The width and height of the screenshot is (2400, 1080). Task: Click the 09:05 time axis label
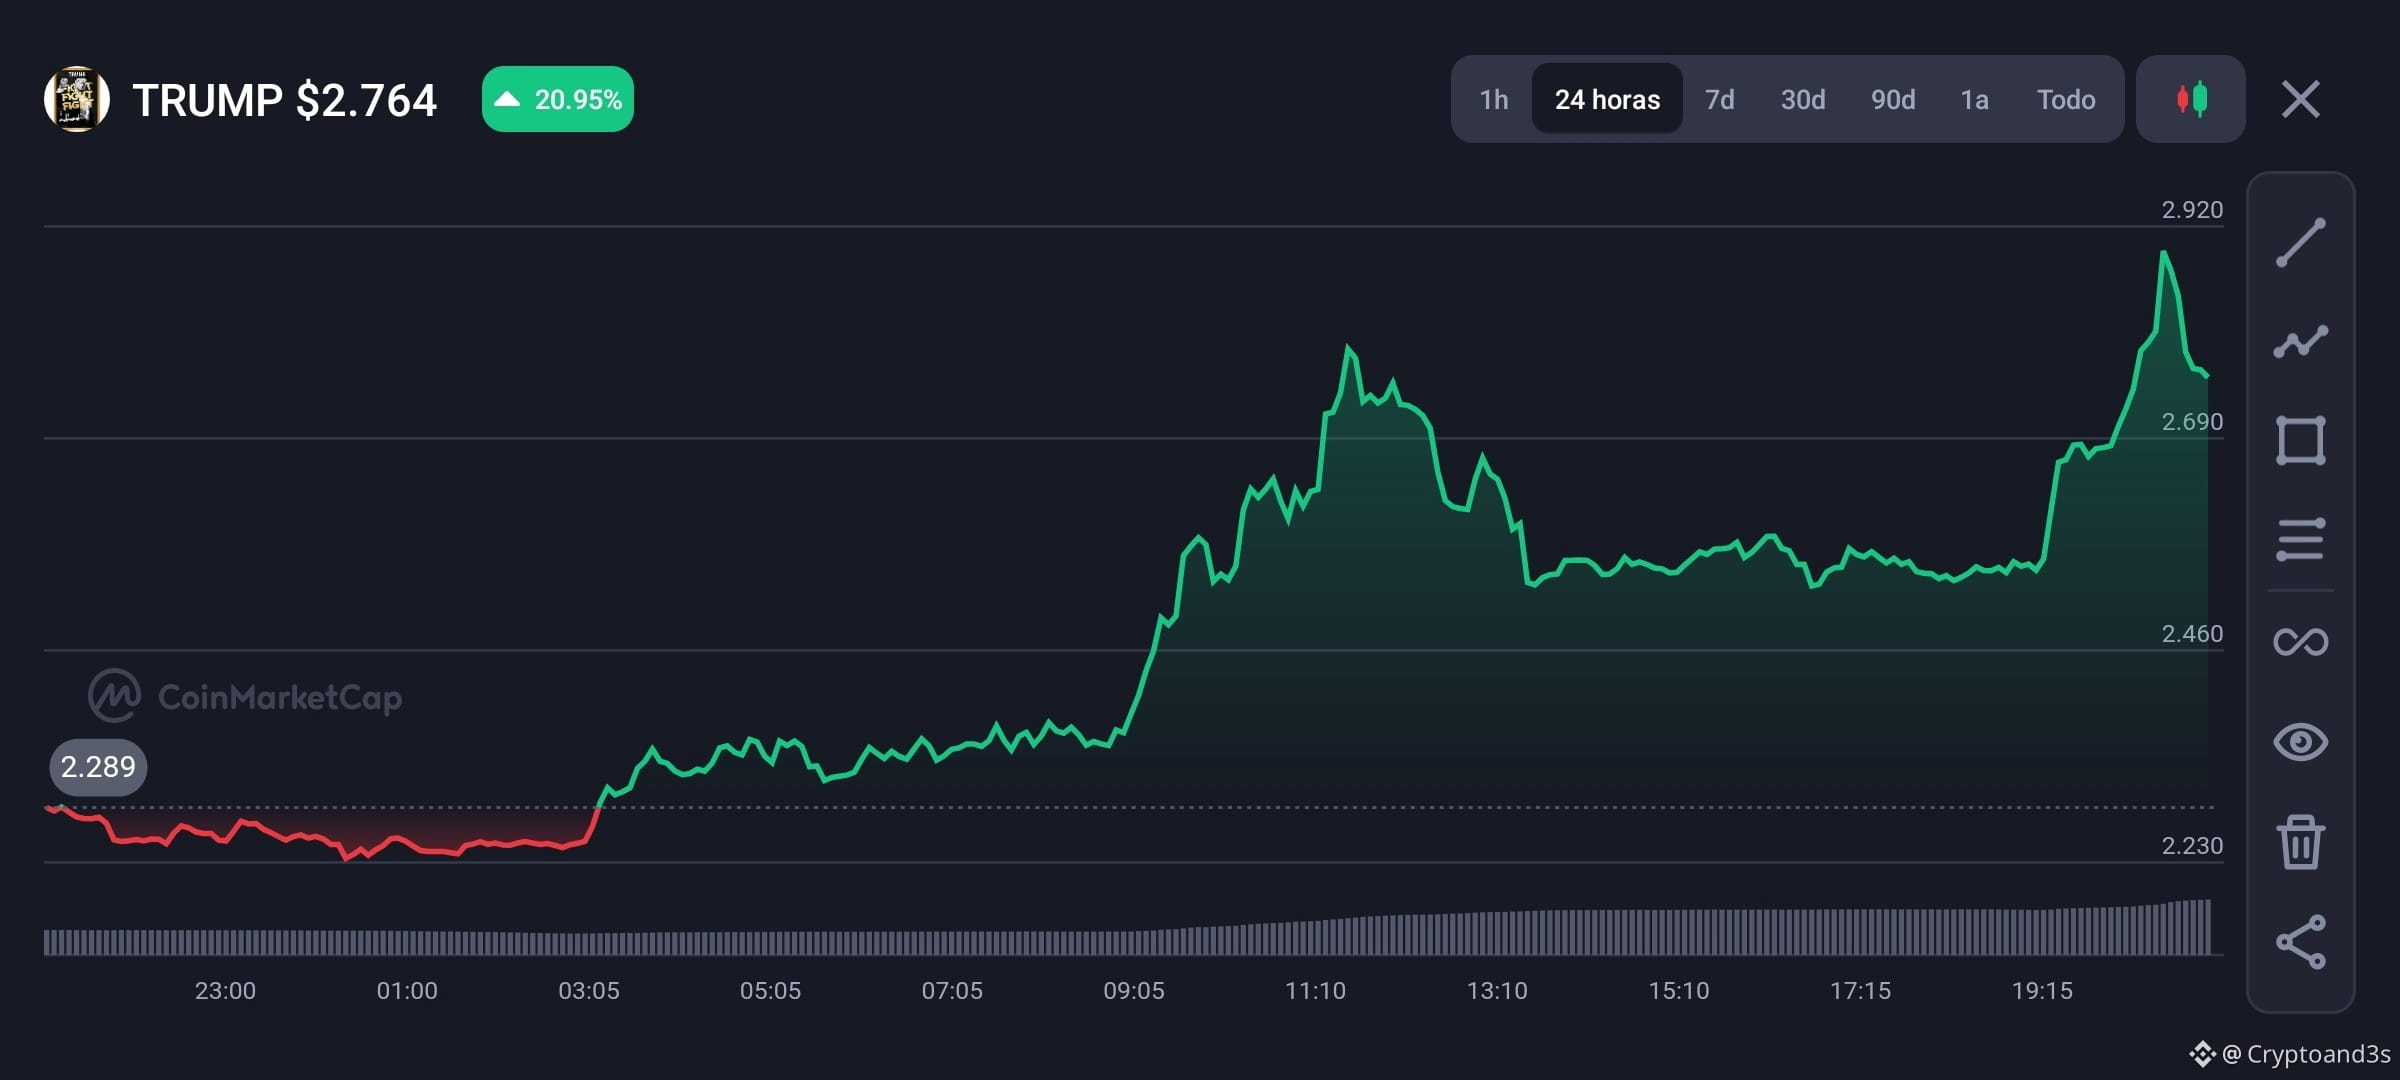[1134, 991]
